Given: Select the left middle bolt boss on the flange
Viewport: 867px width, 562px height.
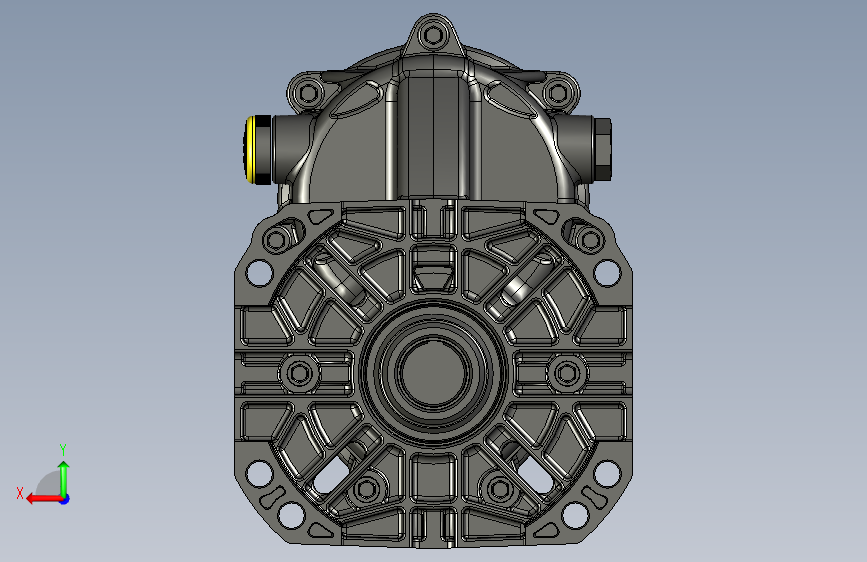Looking at the screenshot, I should (x=299, y=373).
